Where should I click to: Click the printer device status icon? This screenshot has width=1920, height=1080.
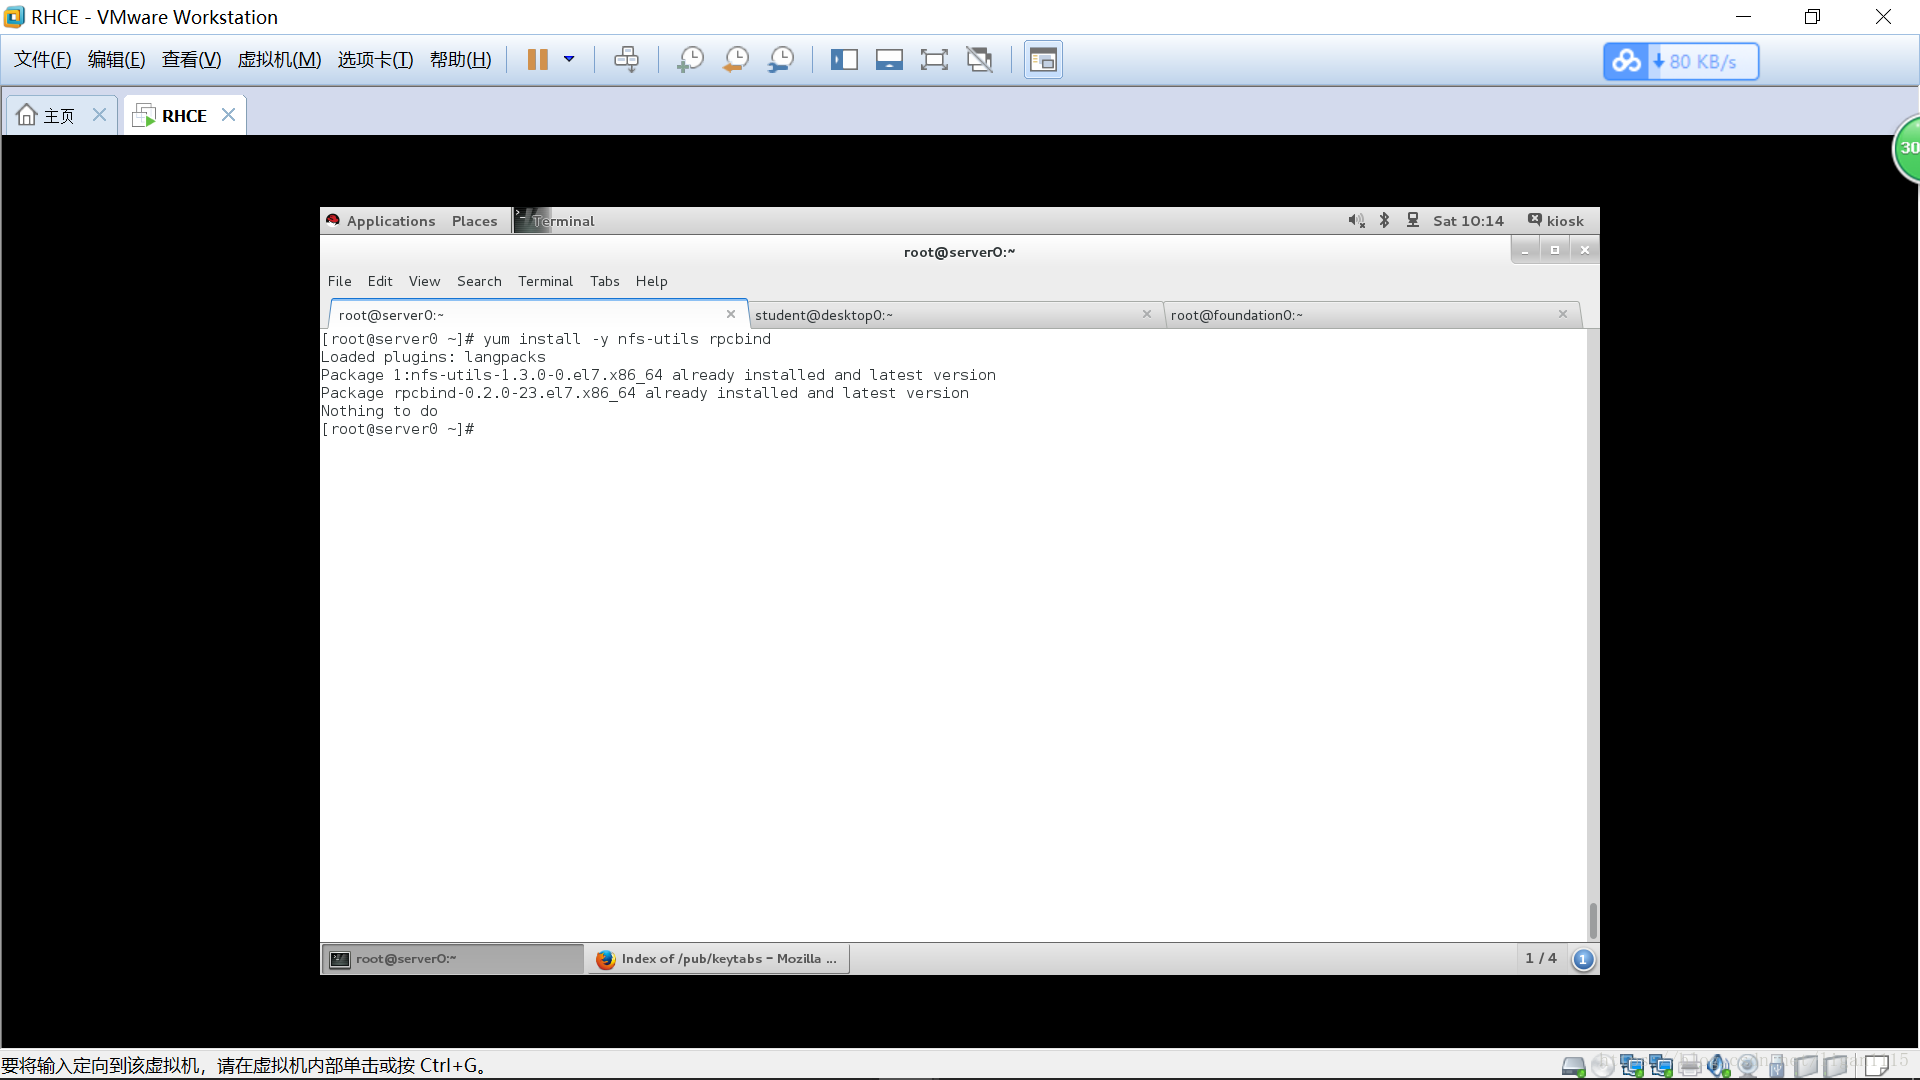coord(1690,1066)
